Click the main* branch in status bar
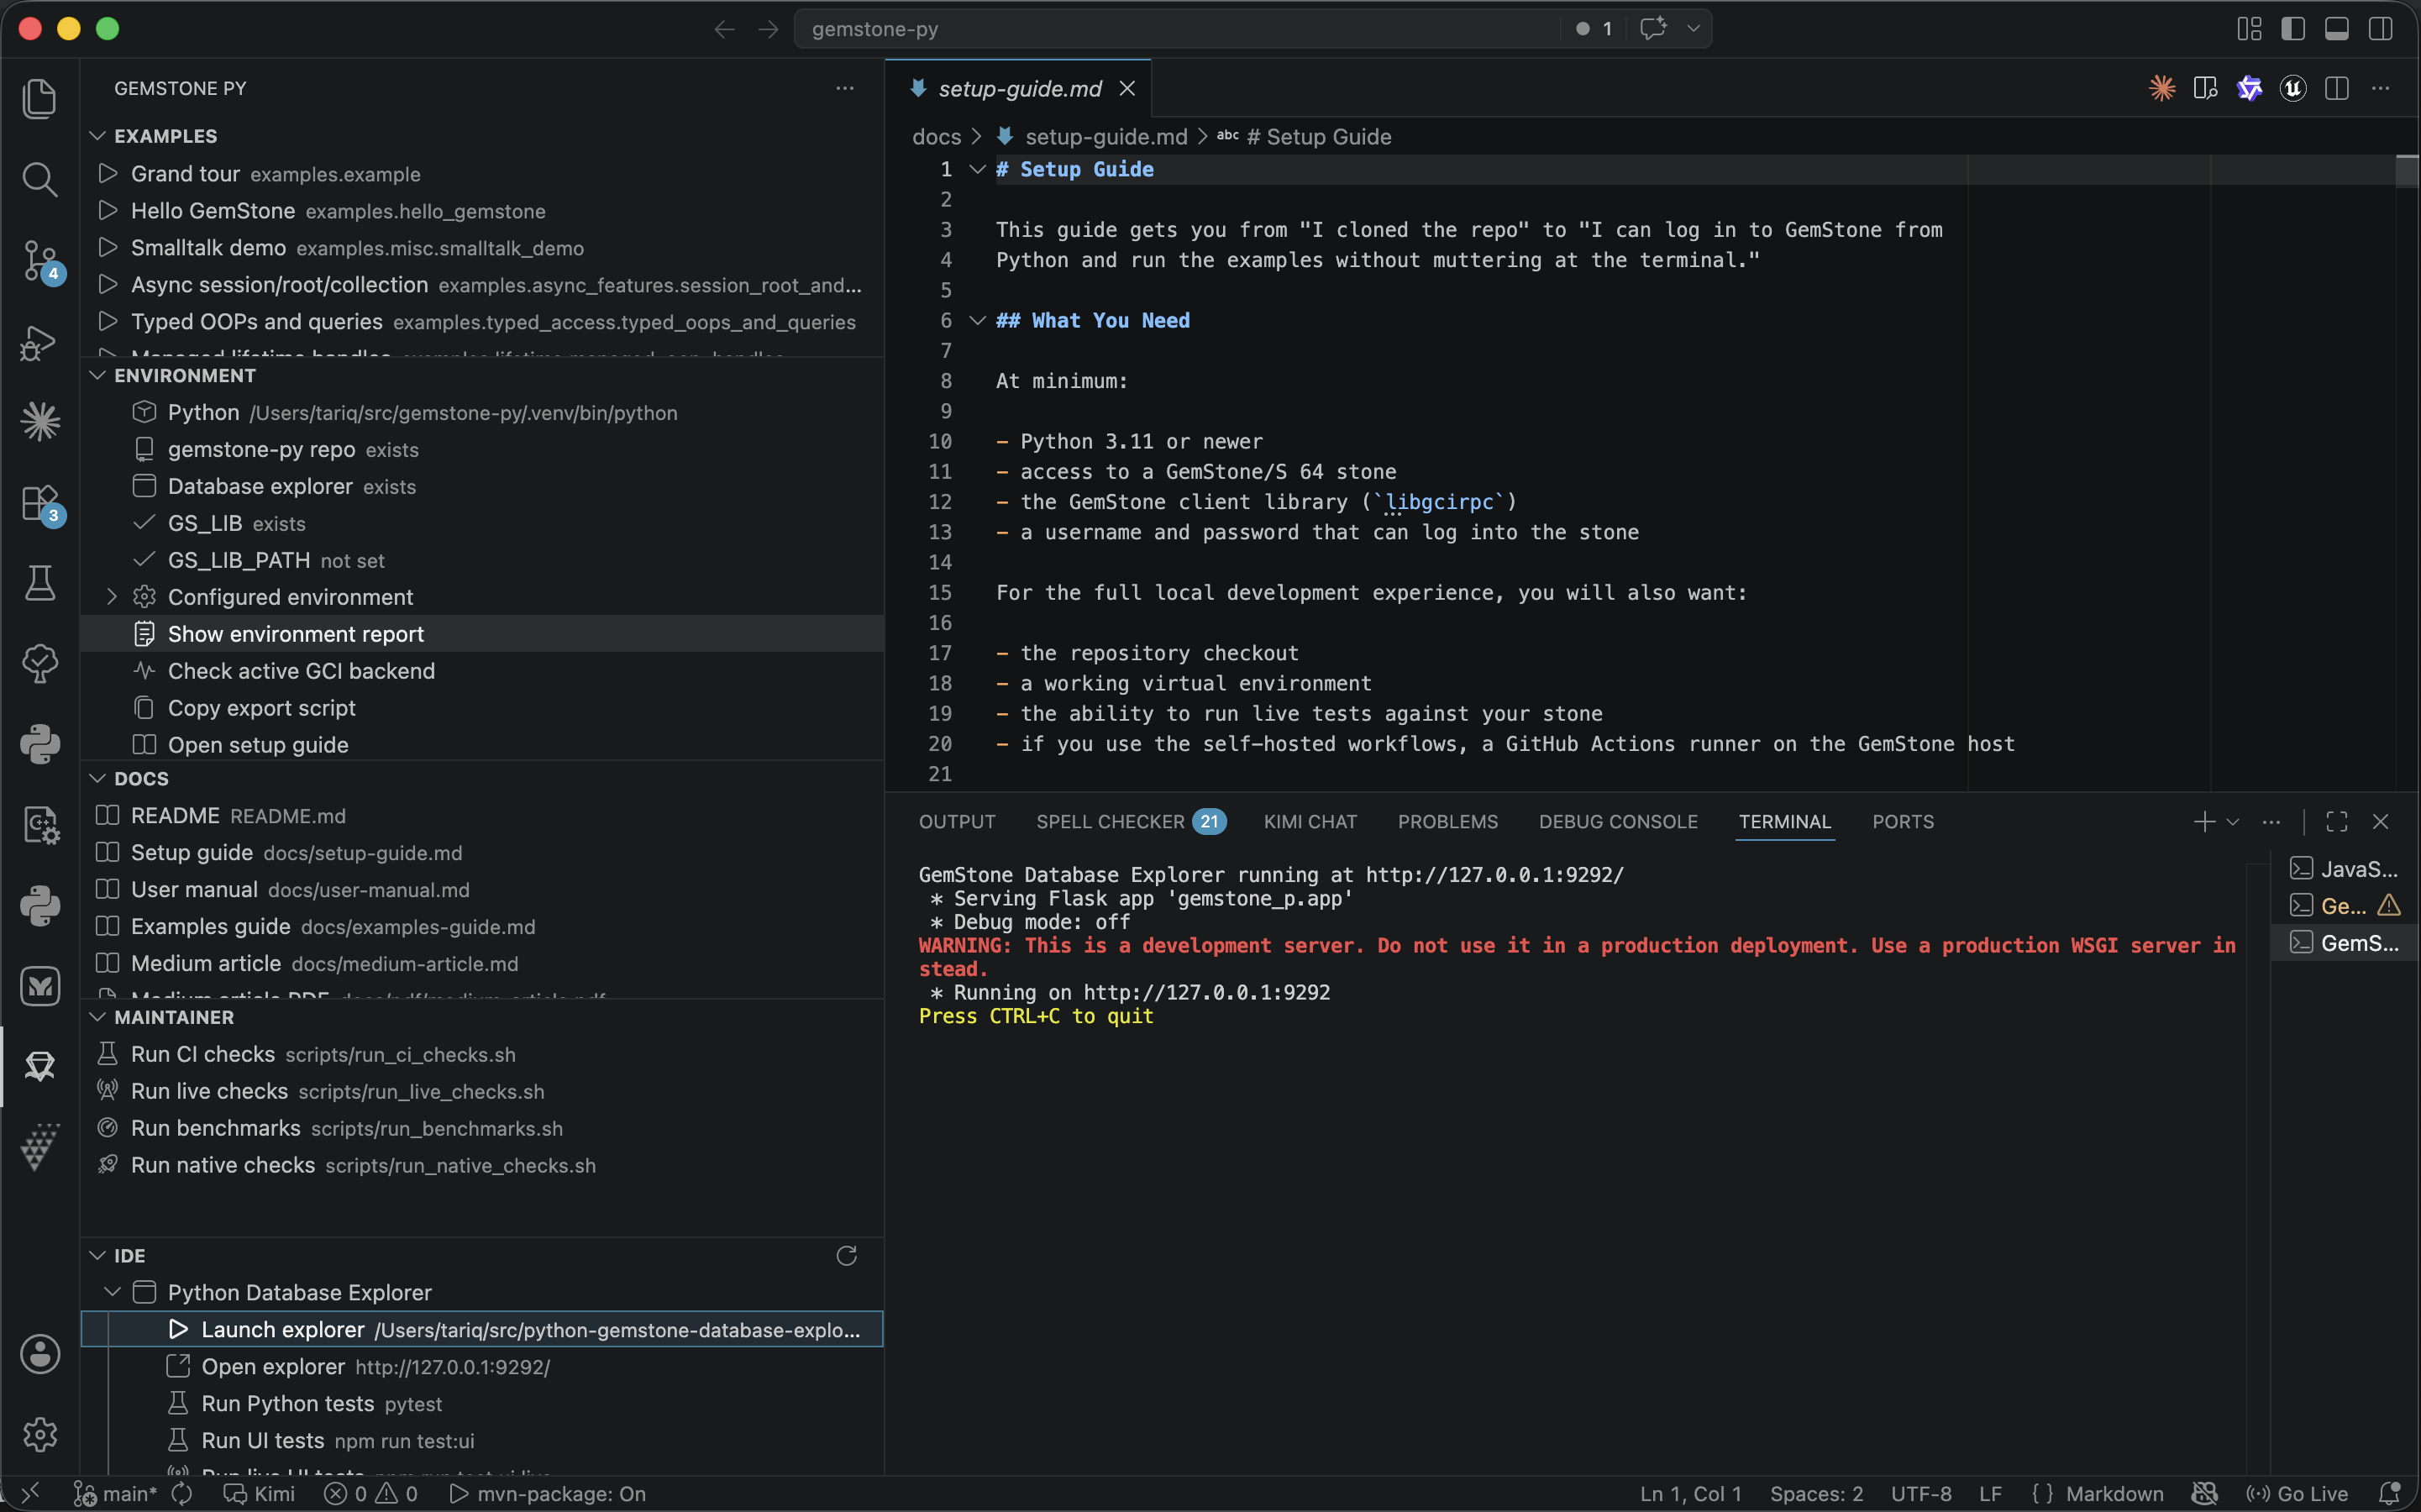This screenshot has height=1512, width=2421. click(115, 1493)
